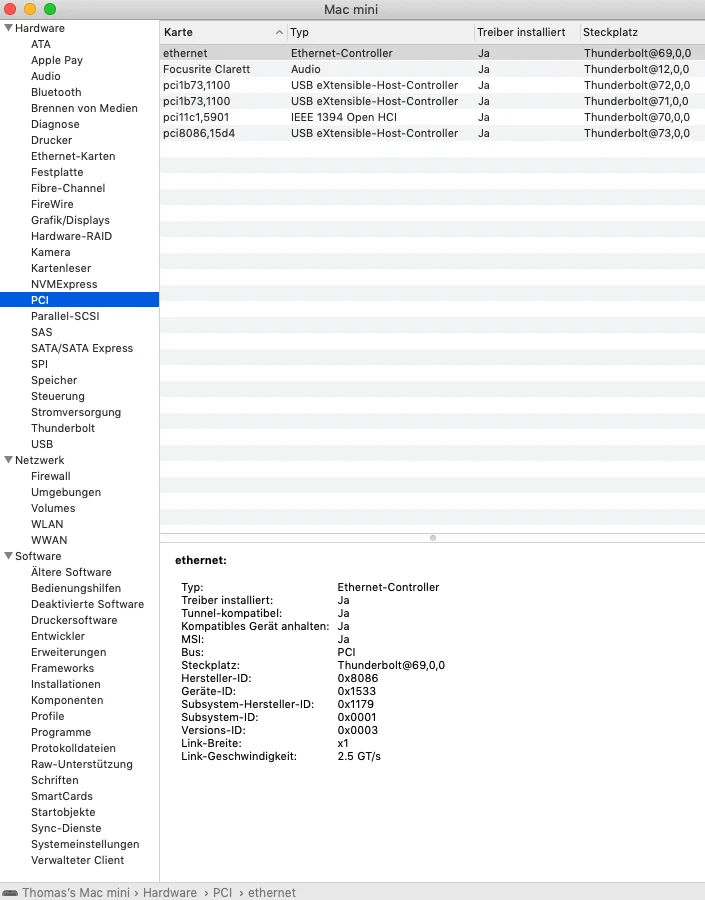The height and width of the screenshot is (900, 705).
Task: Select Speicher in the sidebar
Action: tap(54, 381)
